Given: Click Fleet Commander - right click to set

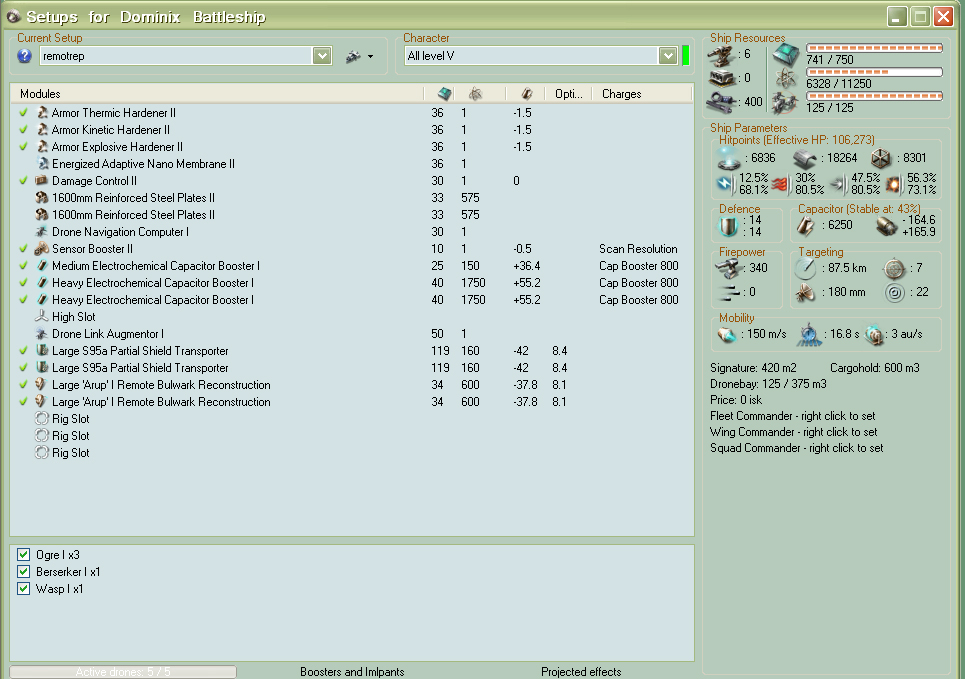Looking at the screenshot, I should click(793, 416).
